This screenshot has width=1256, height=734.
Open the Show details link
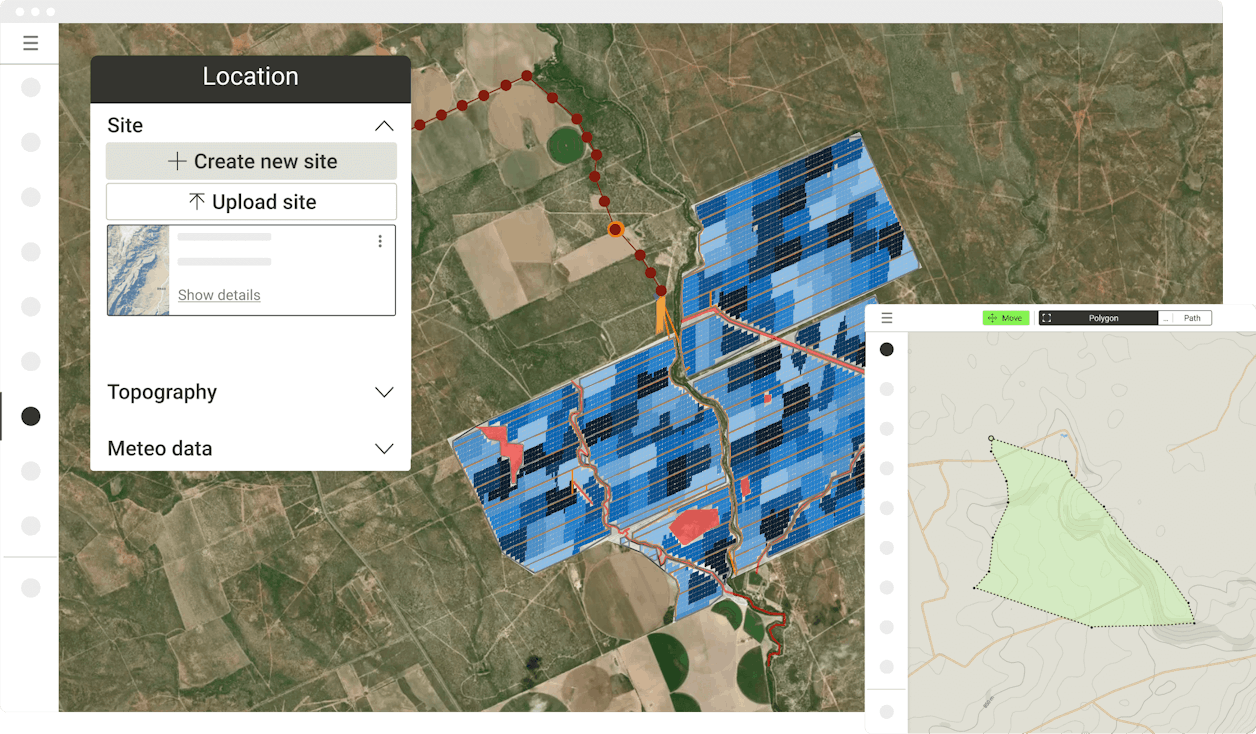[x=219, y=295]
